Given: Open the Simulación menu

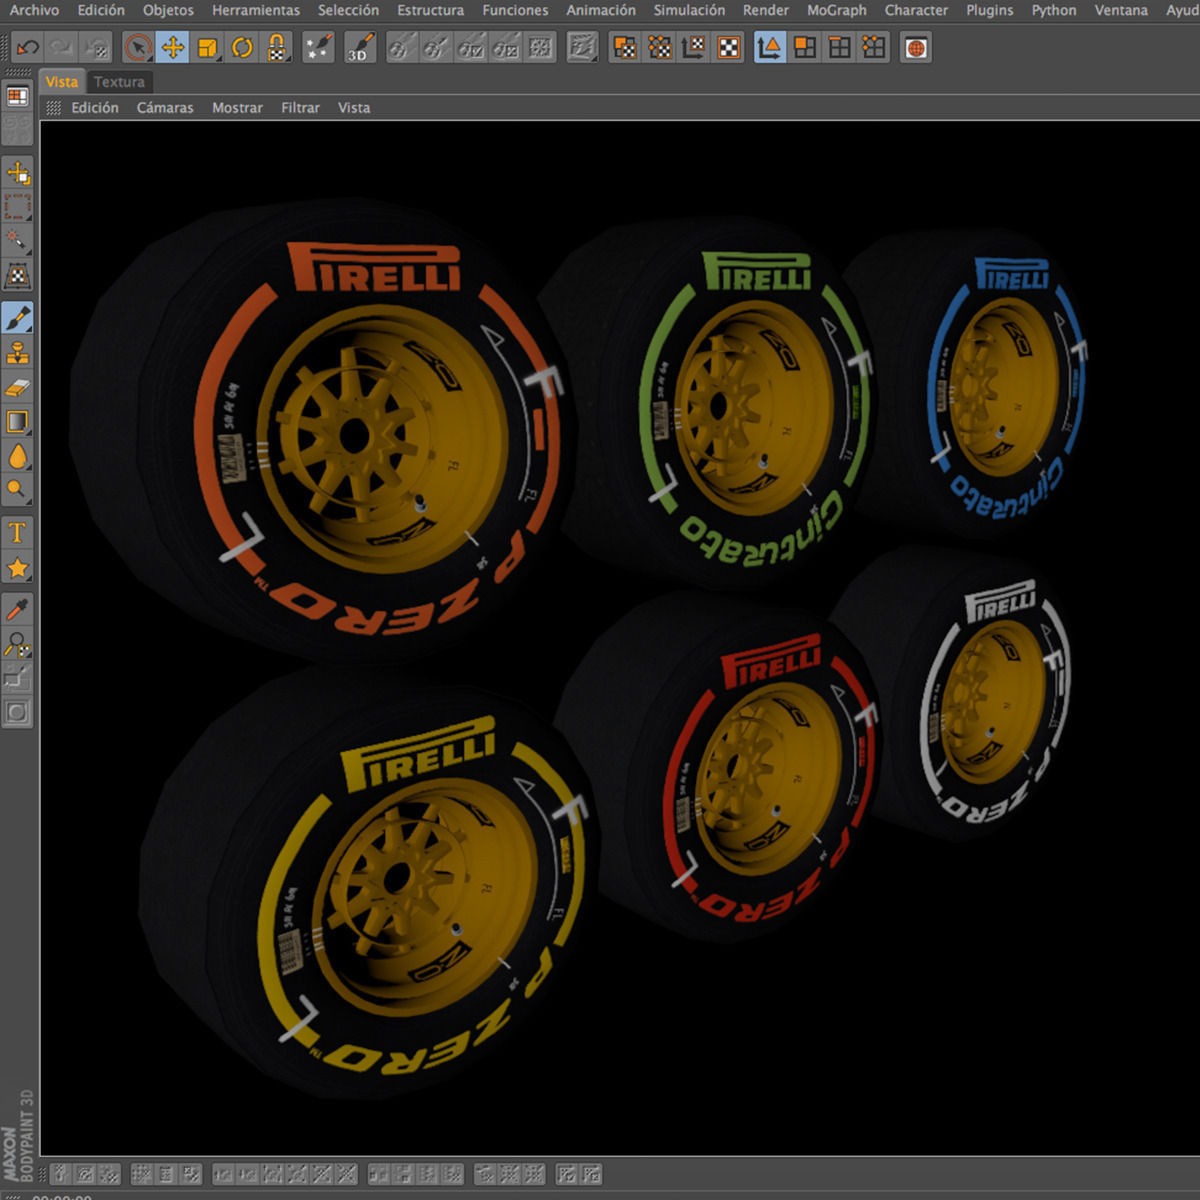Looking at the screenshot, I should click(689, 10).
